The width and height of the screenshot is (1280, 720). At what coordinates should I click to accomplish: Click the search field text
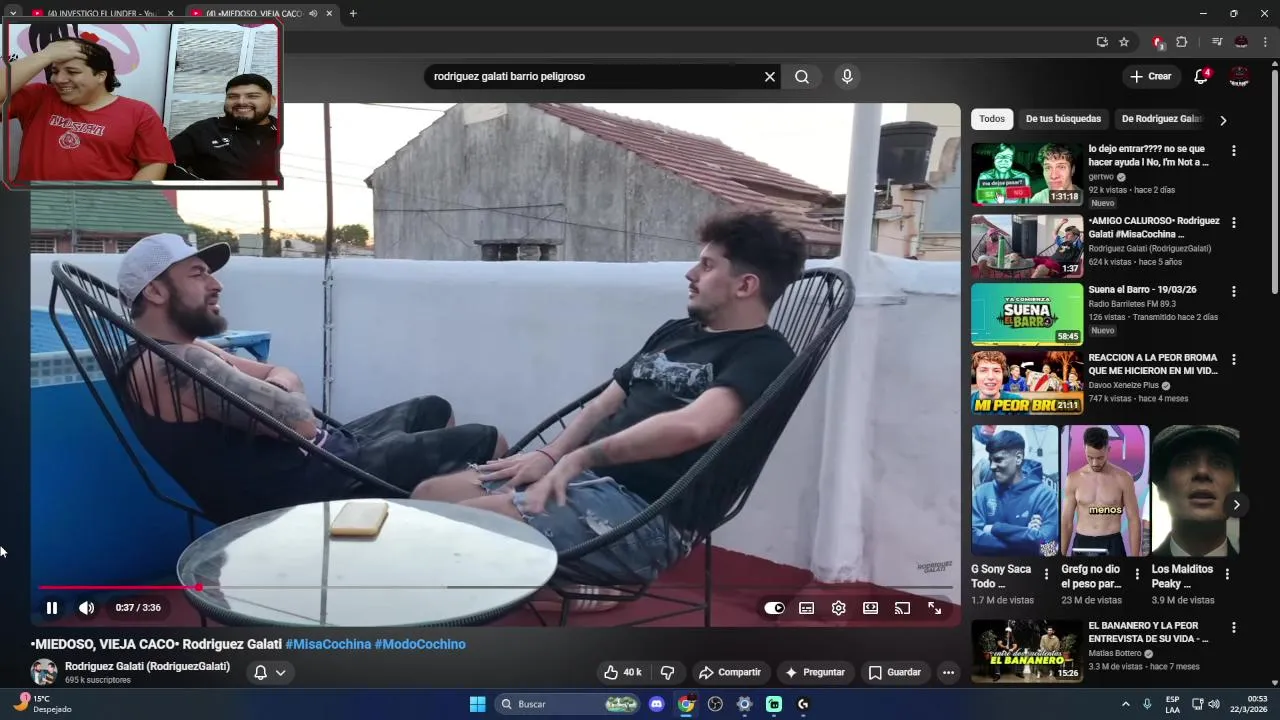(x=509, y=76)
